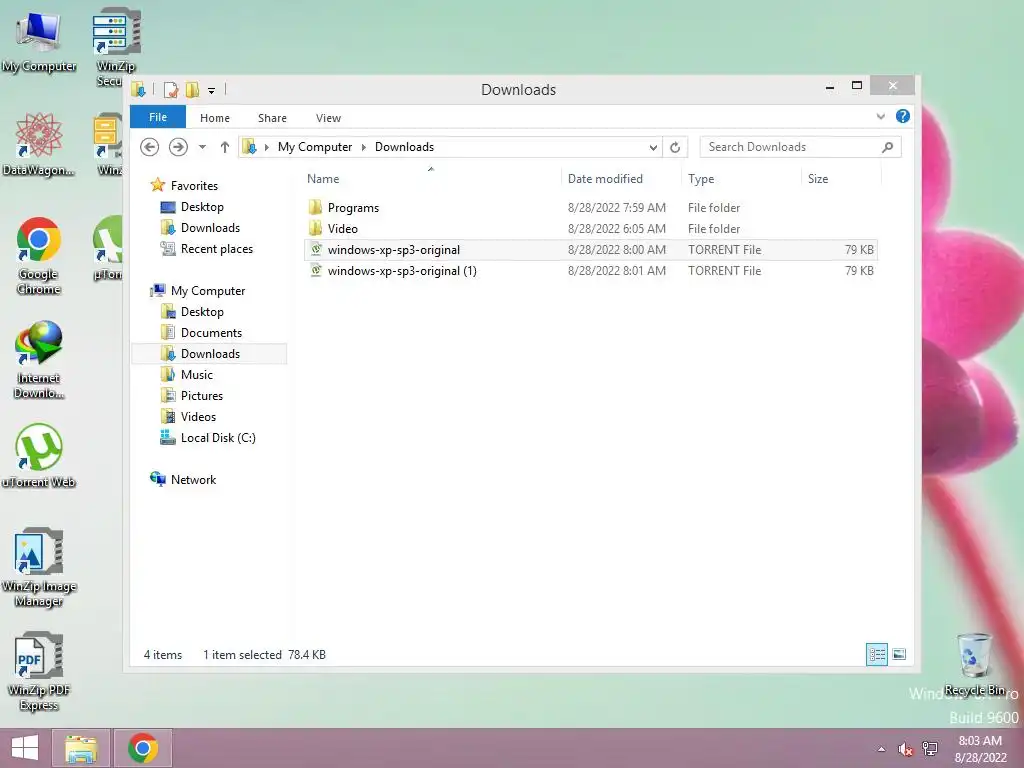Screen dimensions: 1024x768
Task: Refresh the Downloads folder view
Action: [675, 147]
